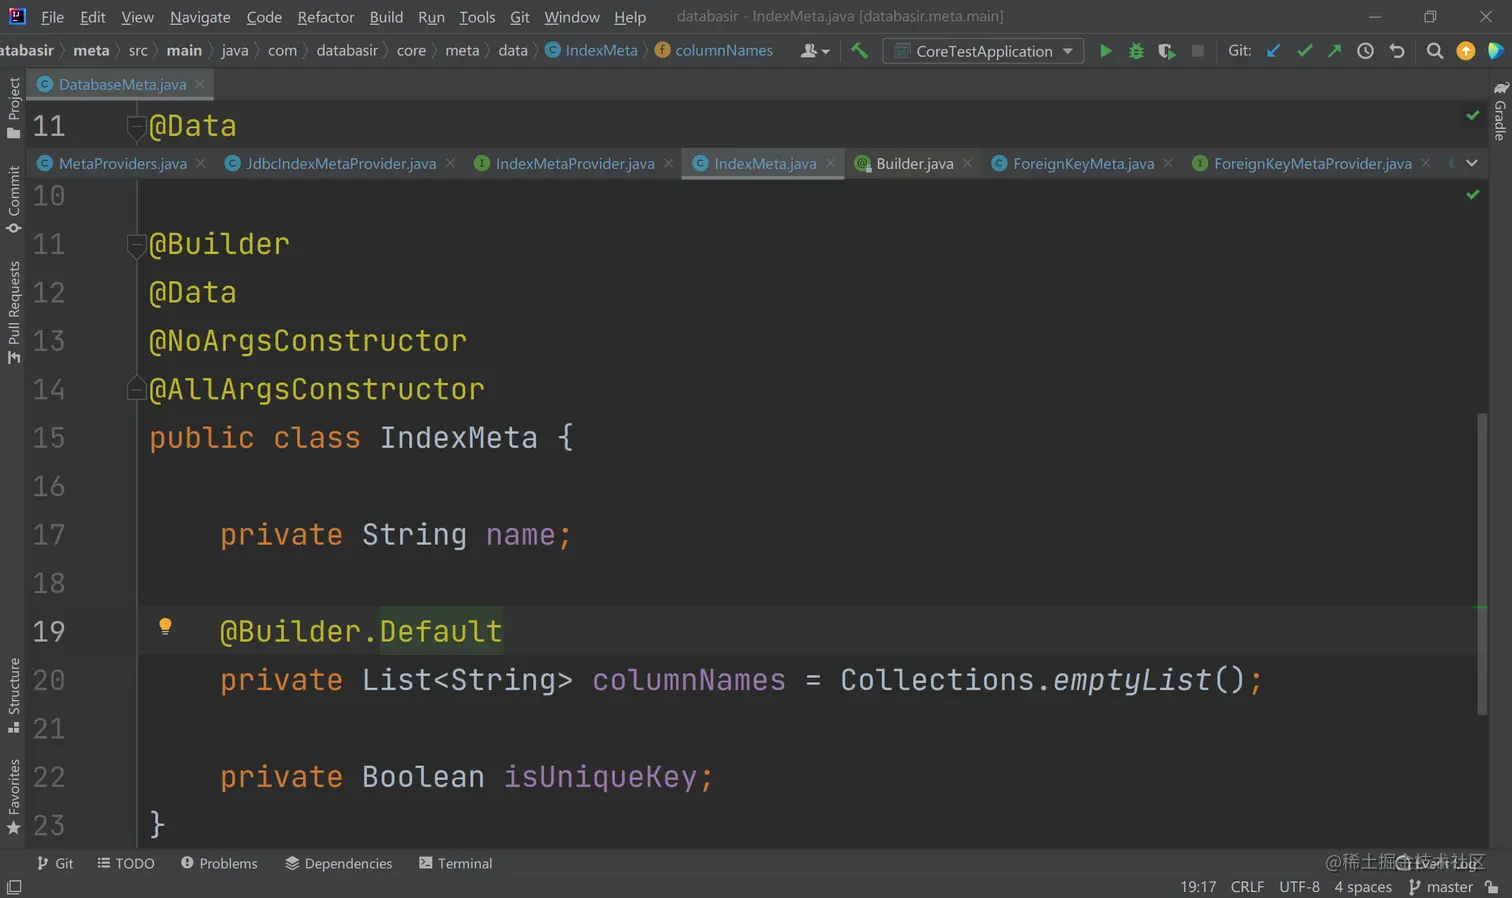Viewport: 1512px width, 898px height.
Task: Open the Window menu
Action: tap(572, 17)
